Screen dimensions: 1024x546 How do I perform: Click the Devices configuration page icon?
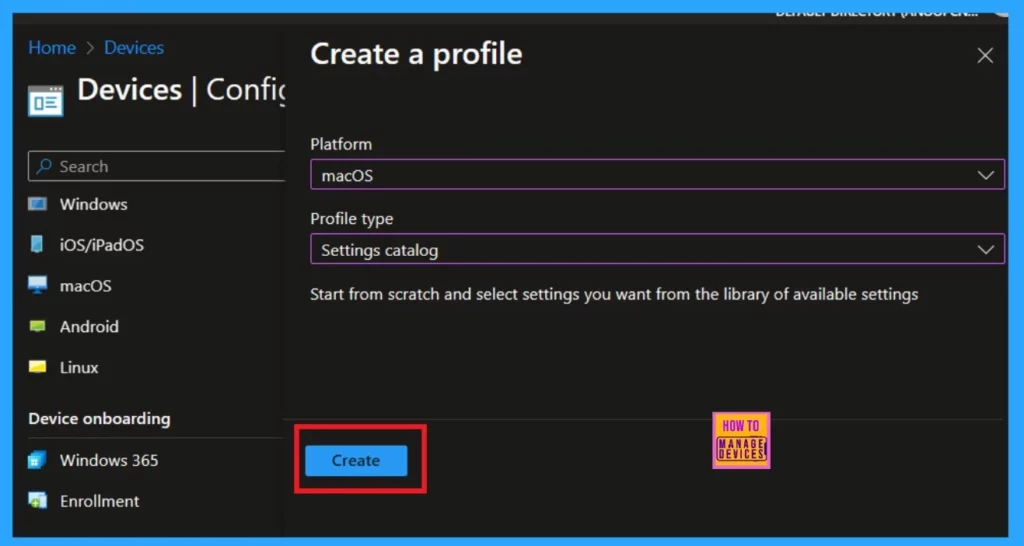(x=46, y=101)
